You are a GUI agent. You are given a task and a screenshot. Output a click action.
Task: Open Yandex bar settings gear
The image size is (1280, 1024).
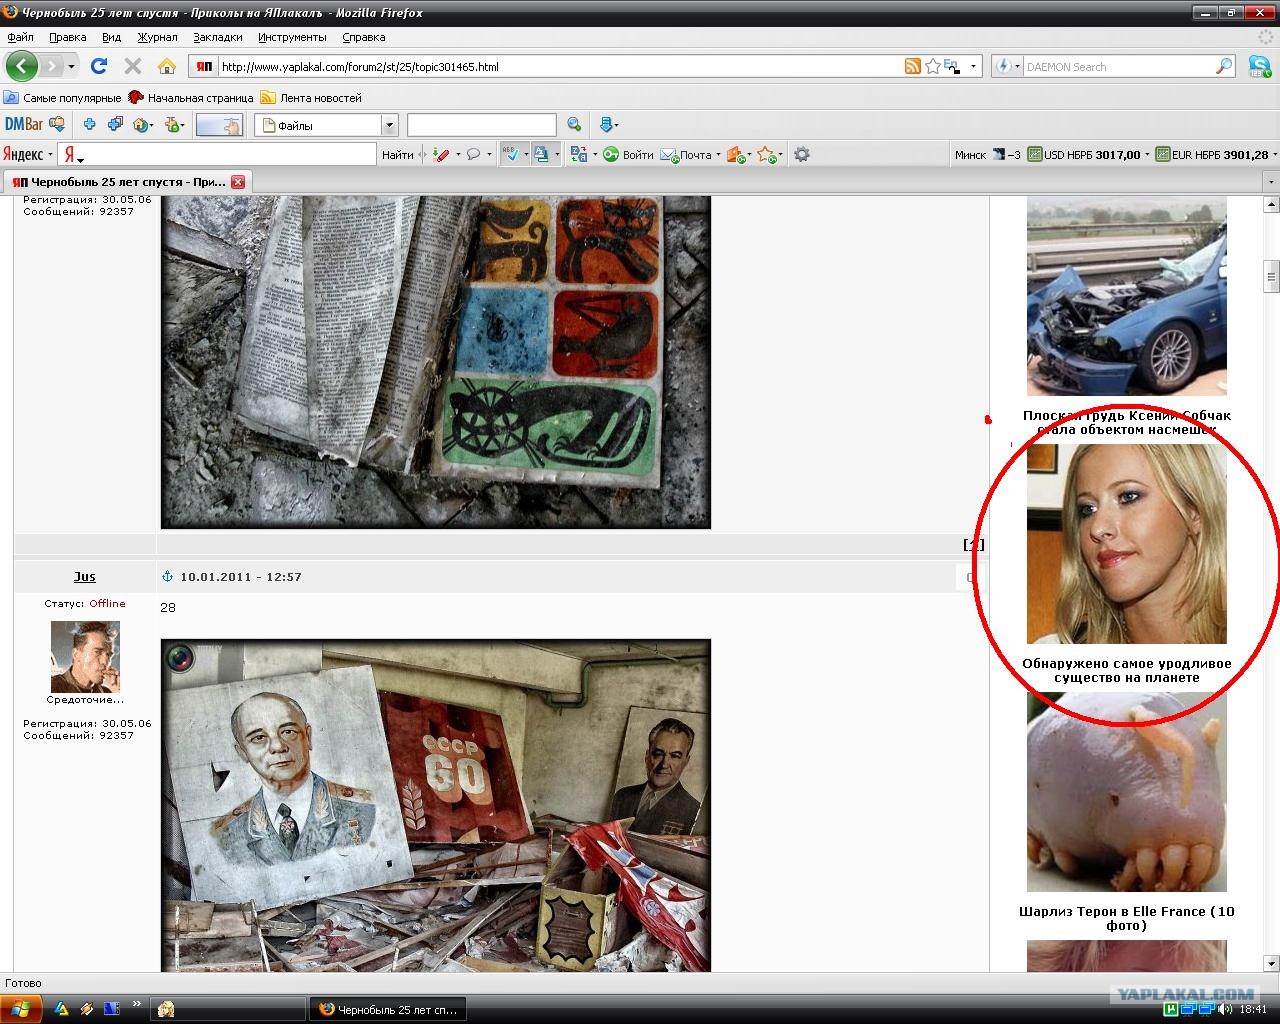coord(801,154)
